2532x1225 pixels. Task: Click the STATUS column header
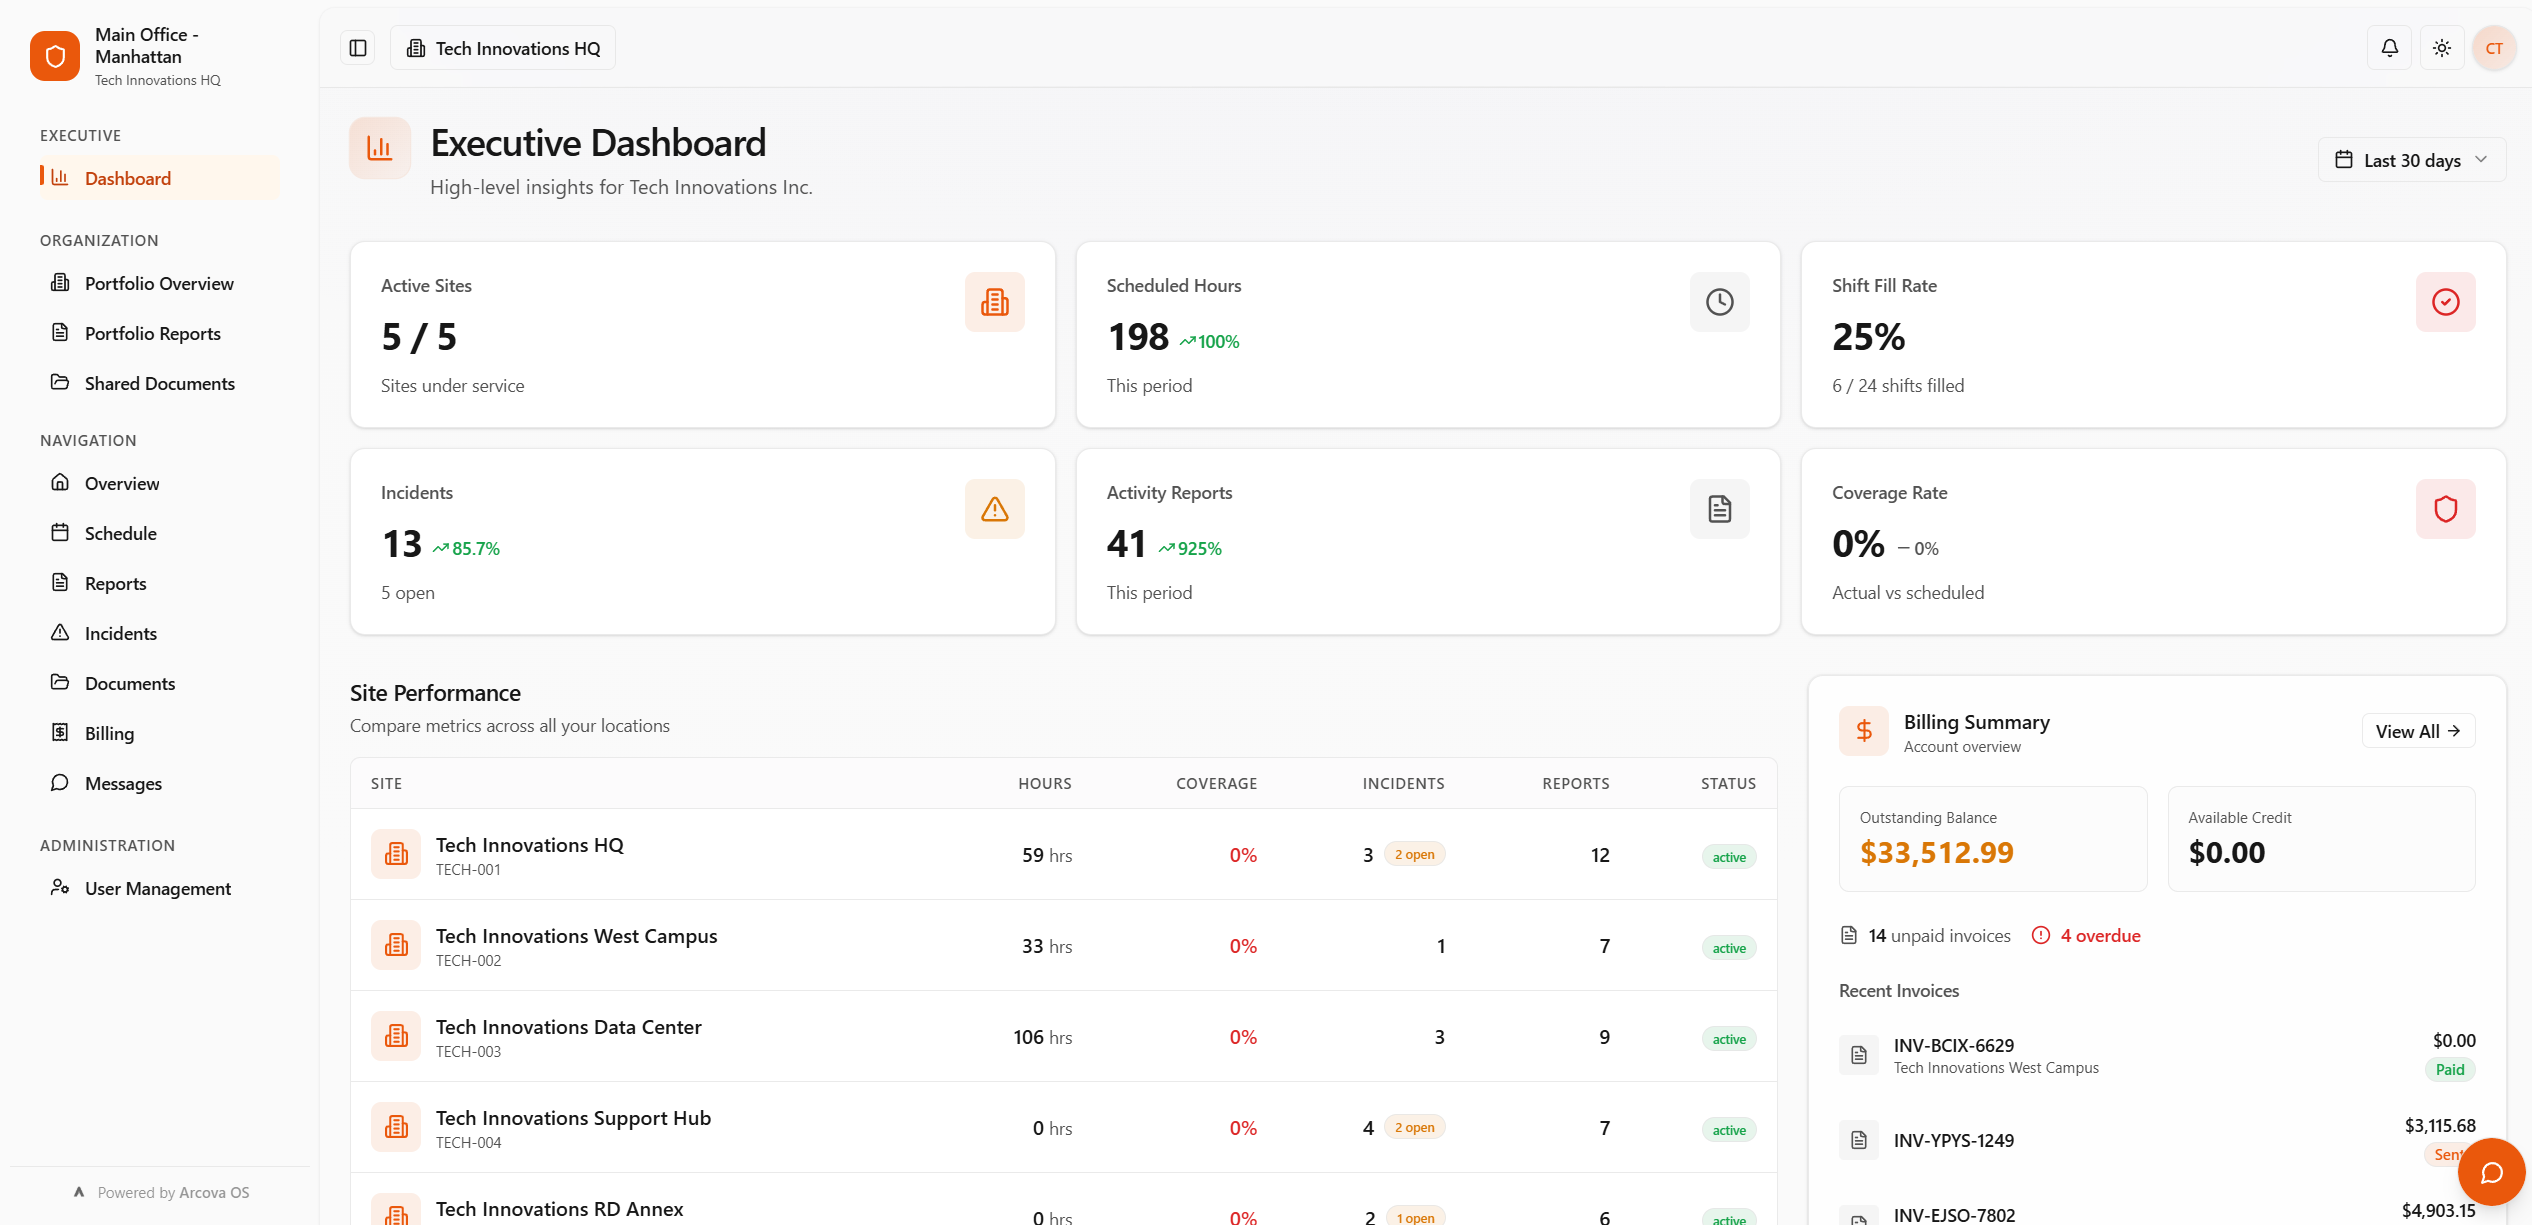pyautogui.click(x=1728, y=783)
